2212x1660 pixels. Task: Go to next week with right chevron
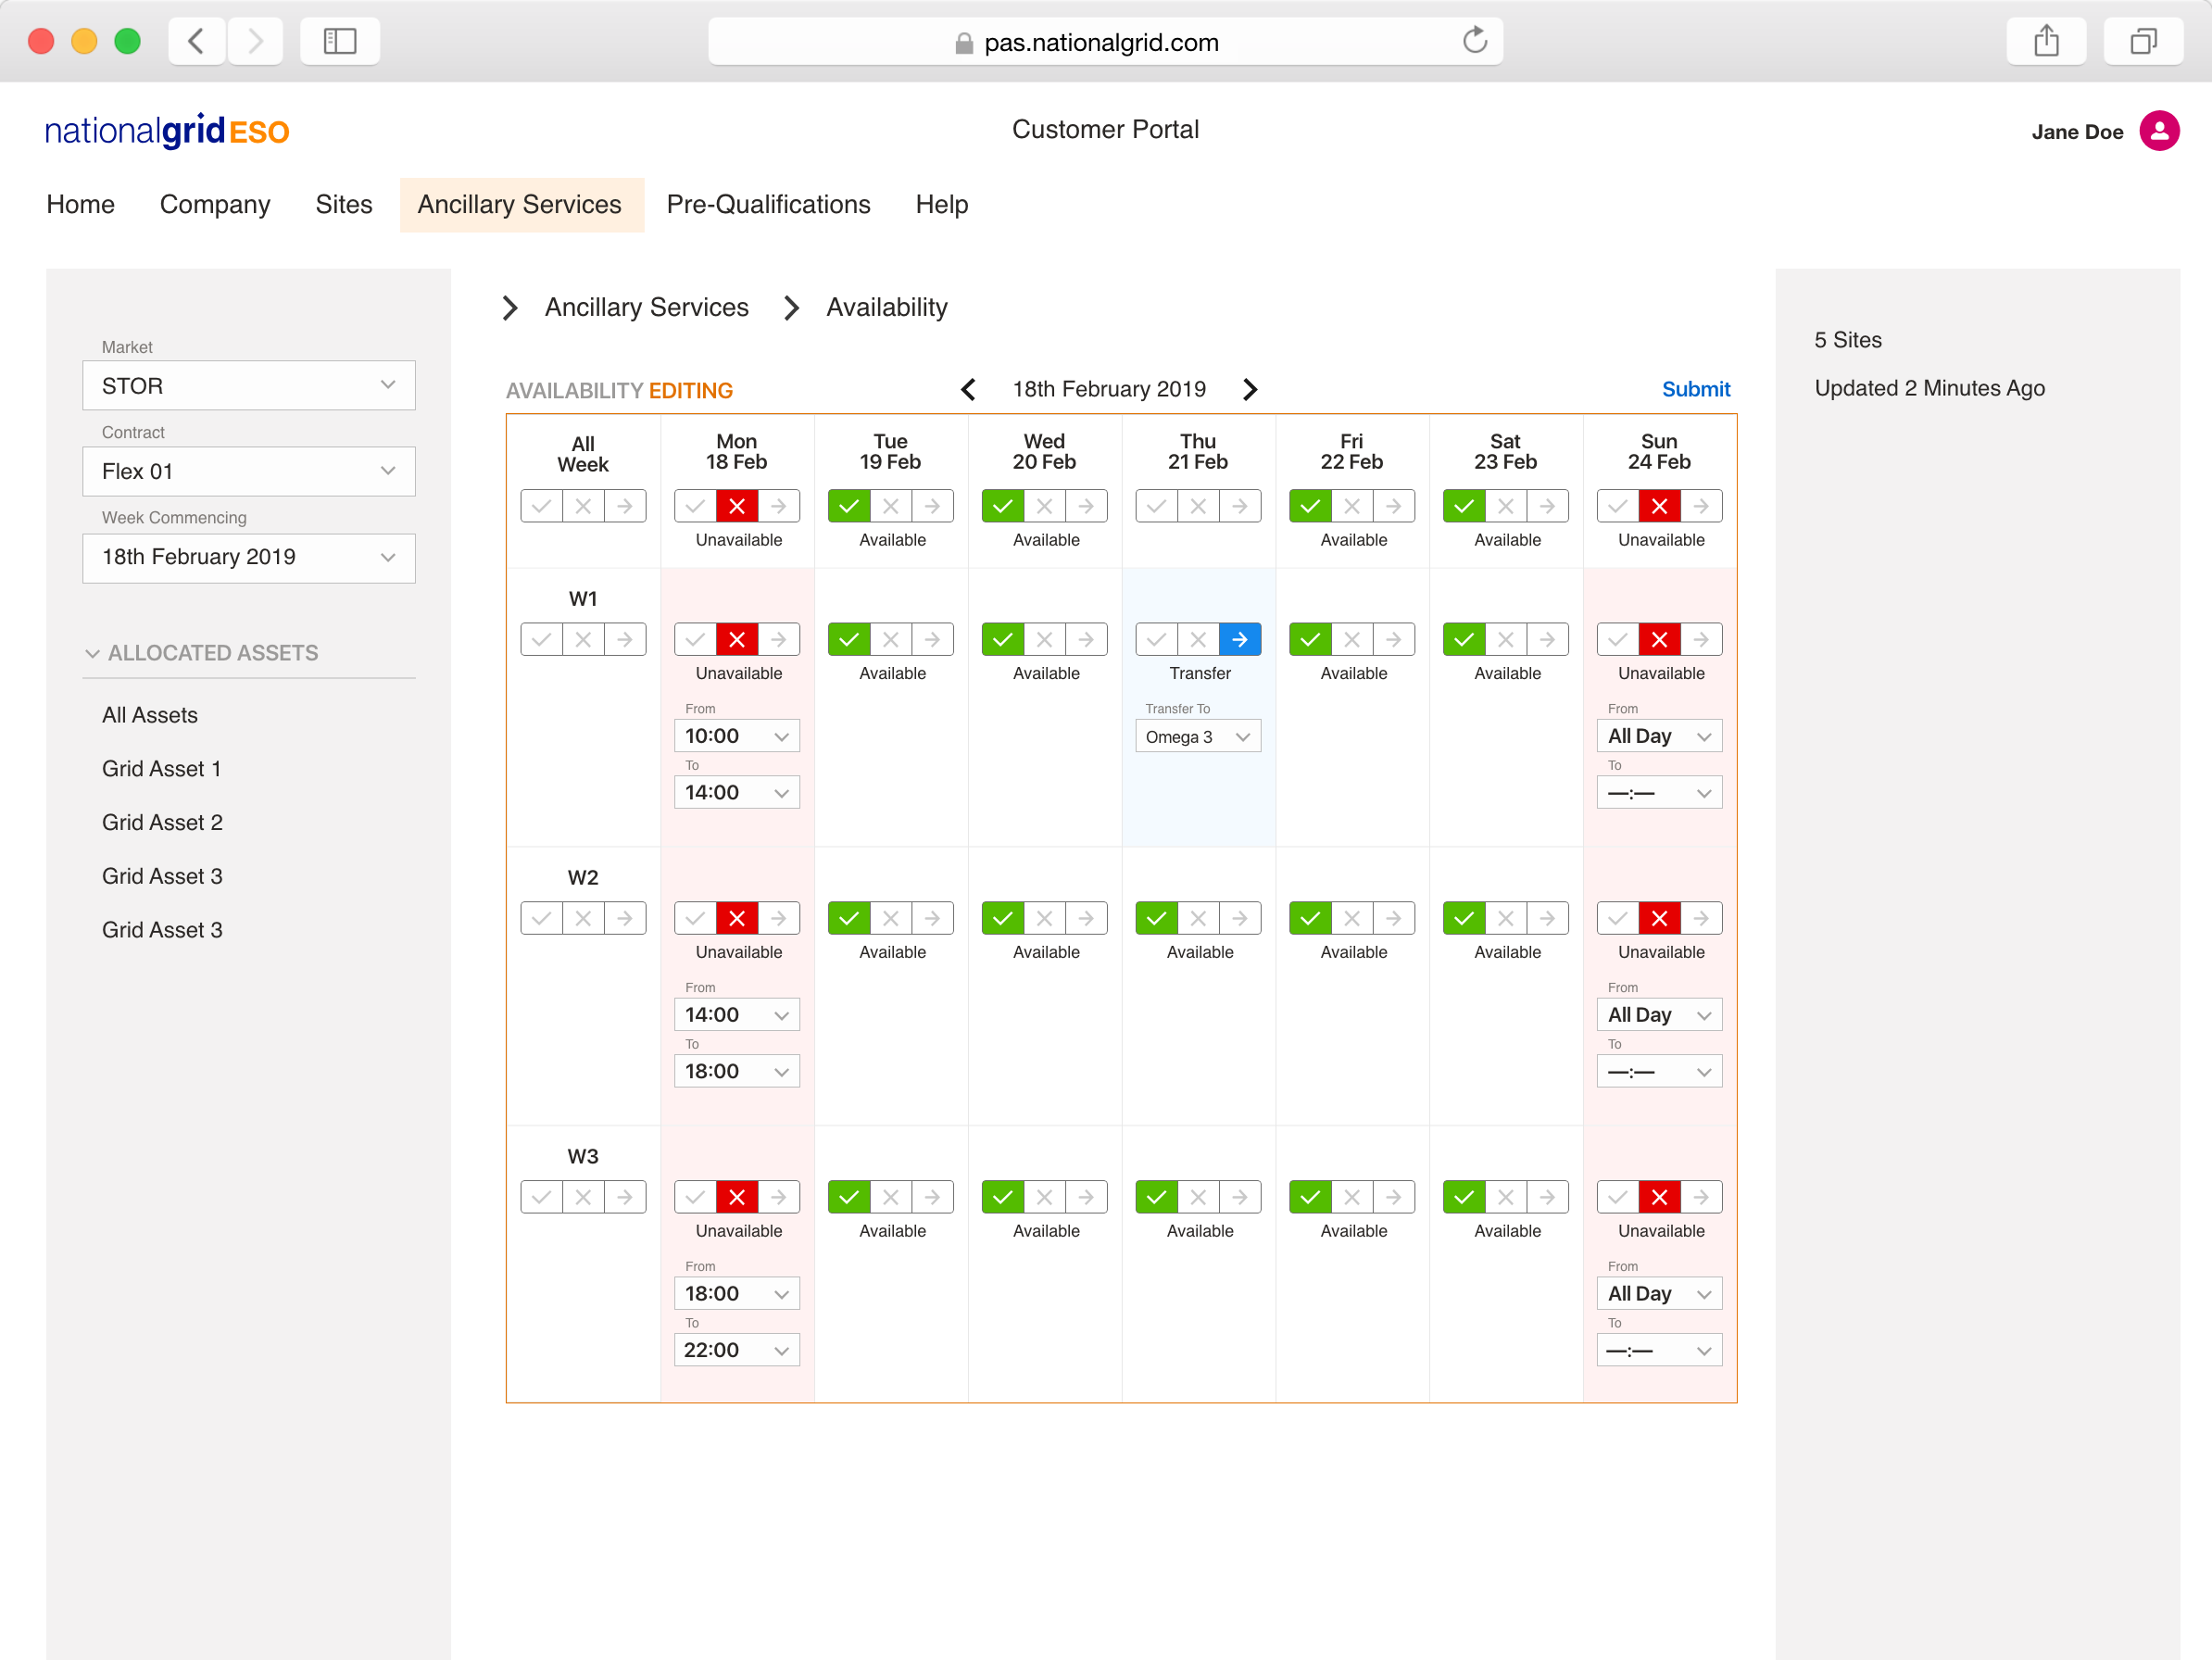(1250, 389)
